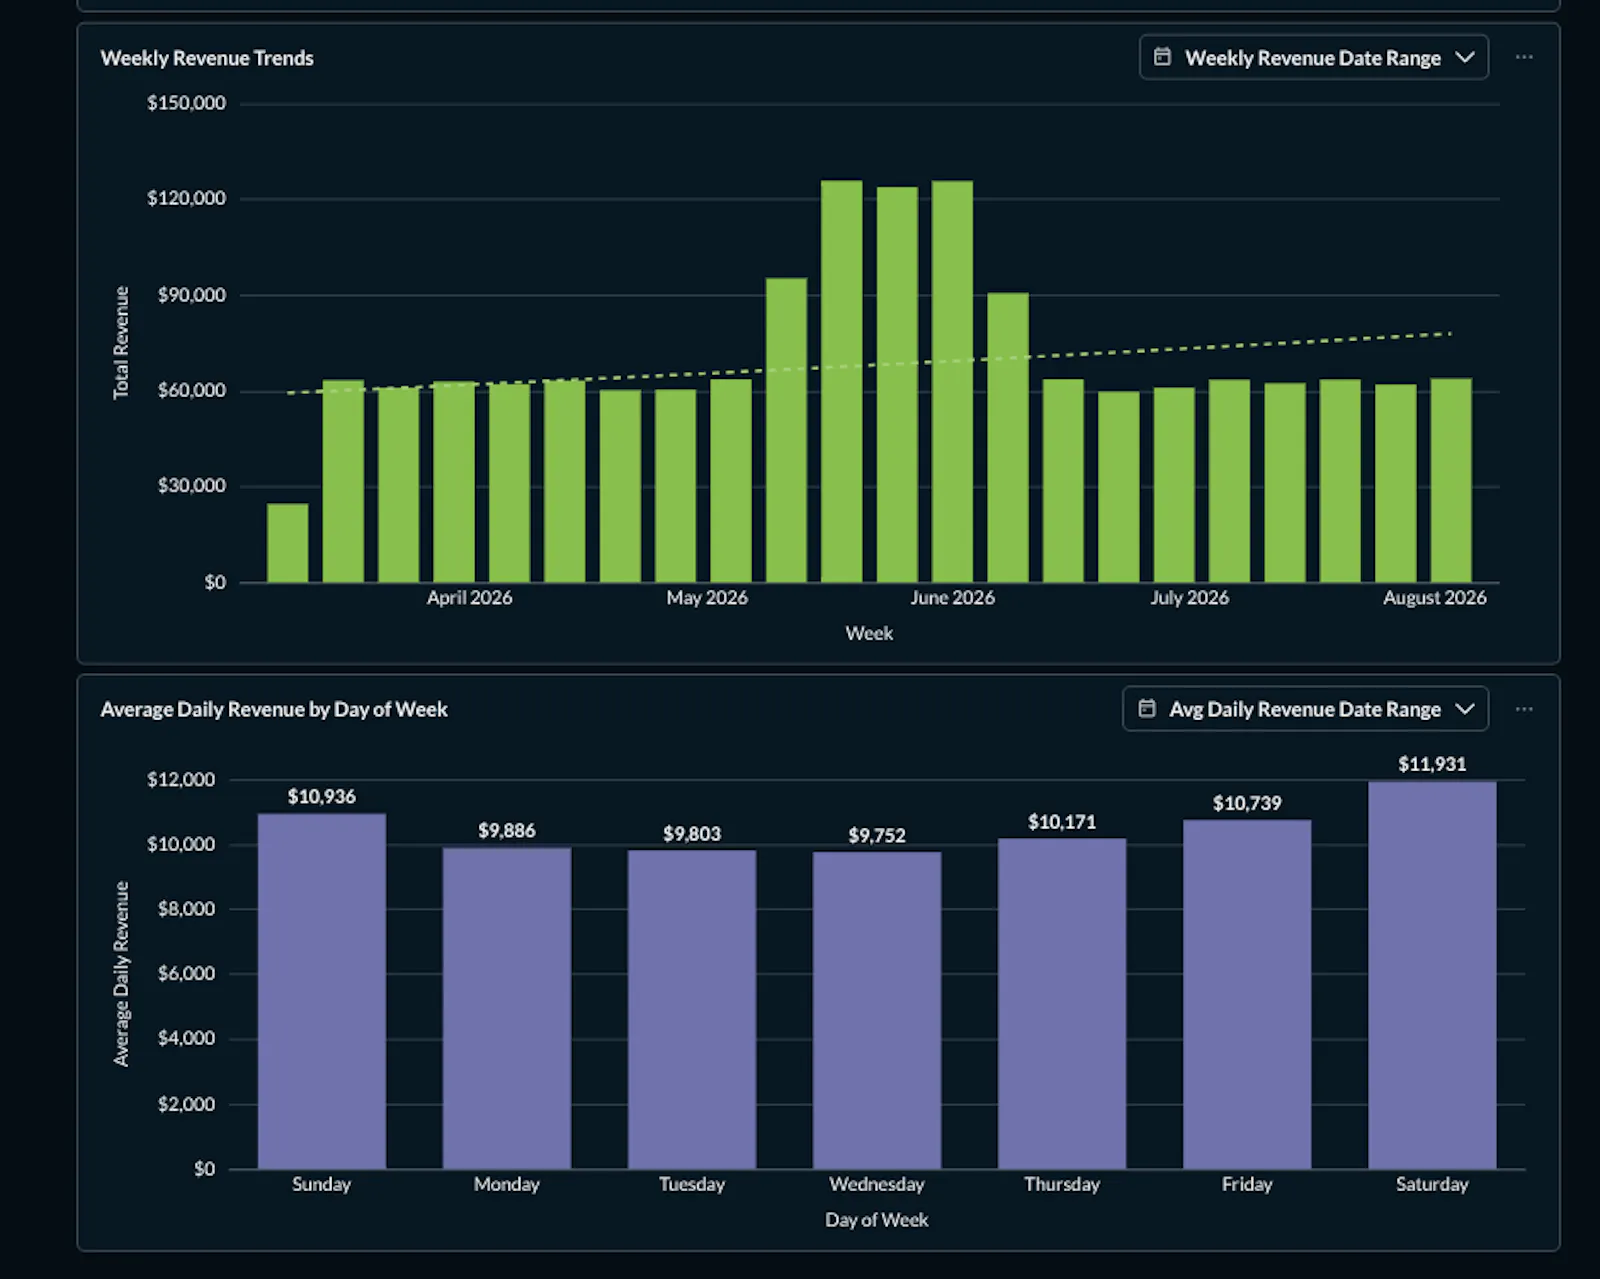Click the Thursday bar labeled $10,171

click(x=1061, y=1003)
